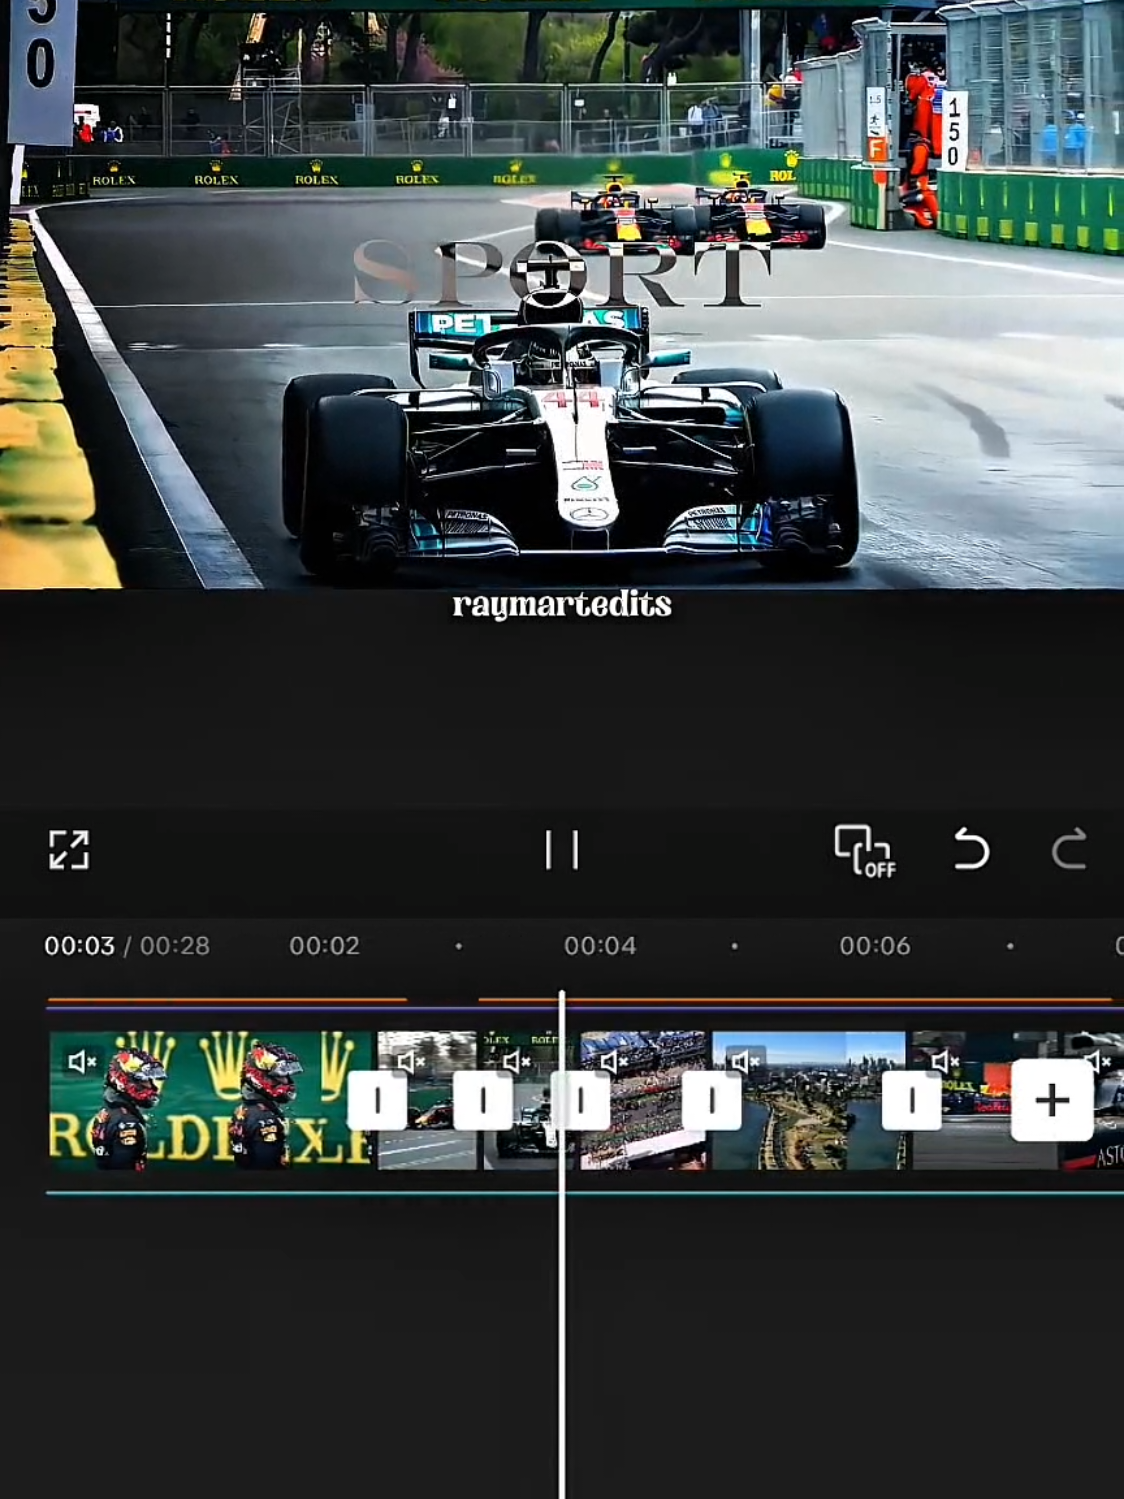Add a new clip with plus button
The height and width of the screenshot is (1499, 1124).
coord(1051,1101)
